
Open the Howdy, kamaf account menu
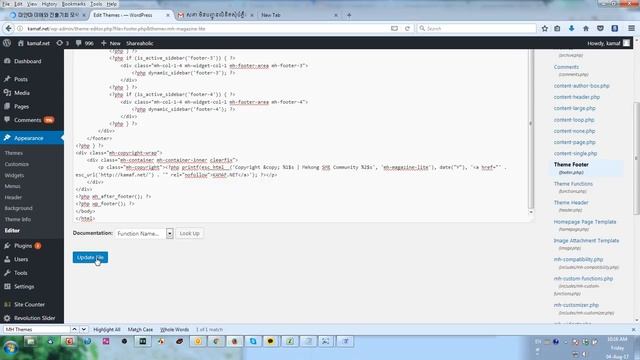pos(609,43)
